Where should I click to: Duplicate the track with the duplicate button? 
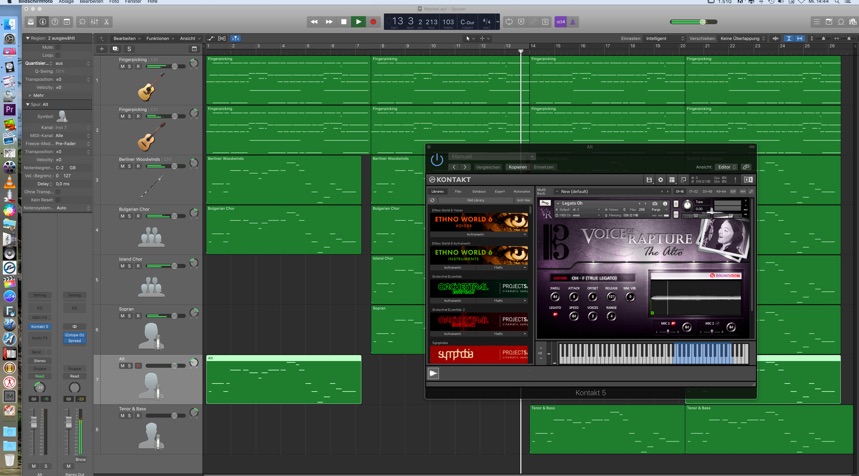tap(115, 49)
